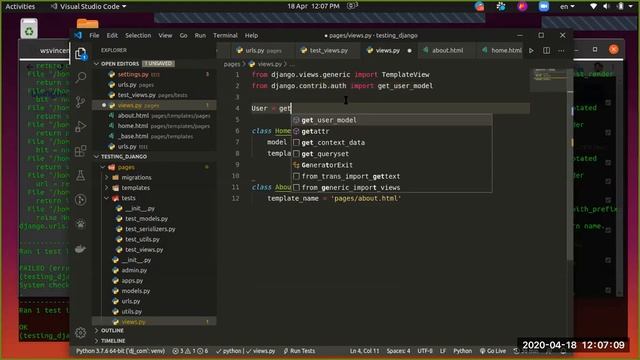Open the Source Control view
The width and height of the screenshot is (640, 360).
[81, 102]
